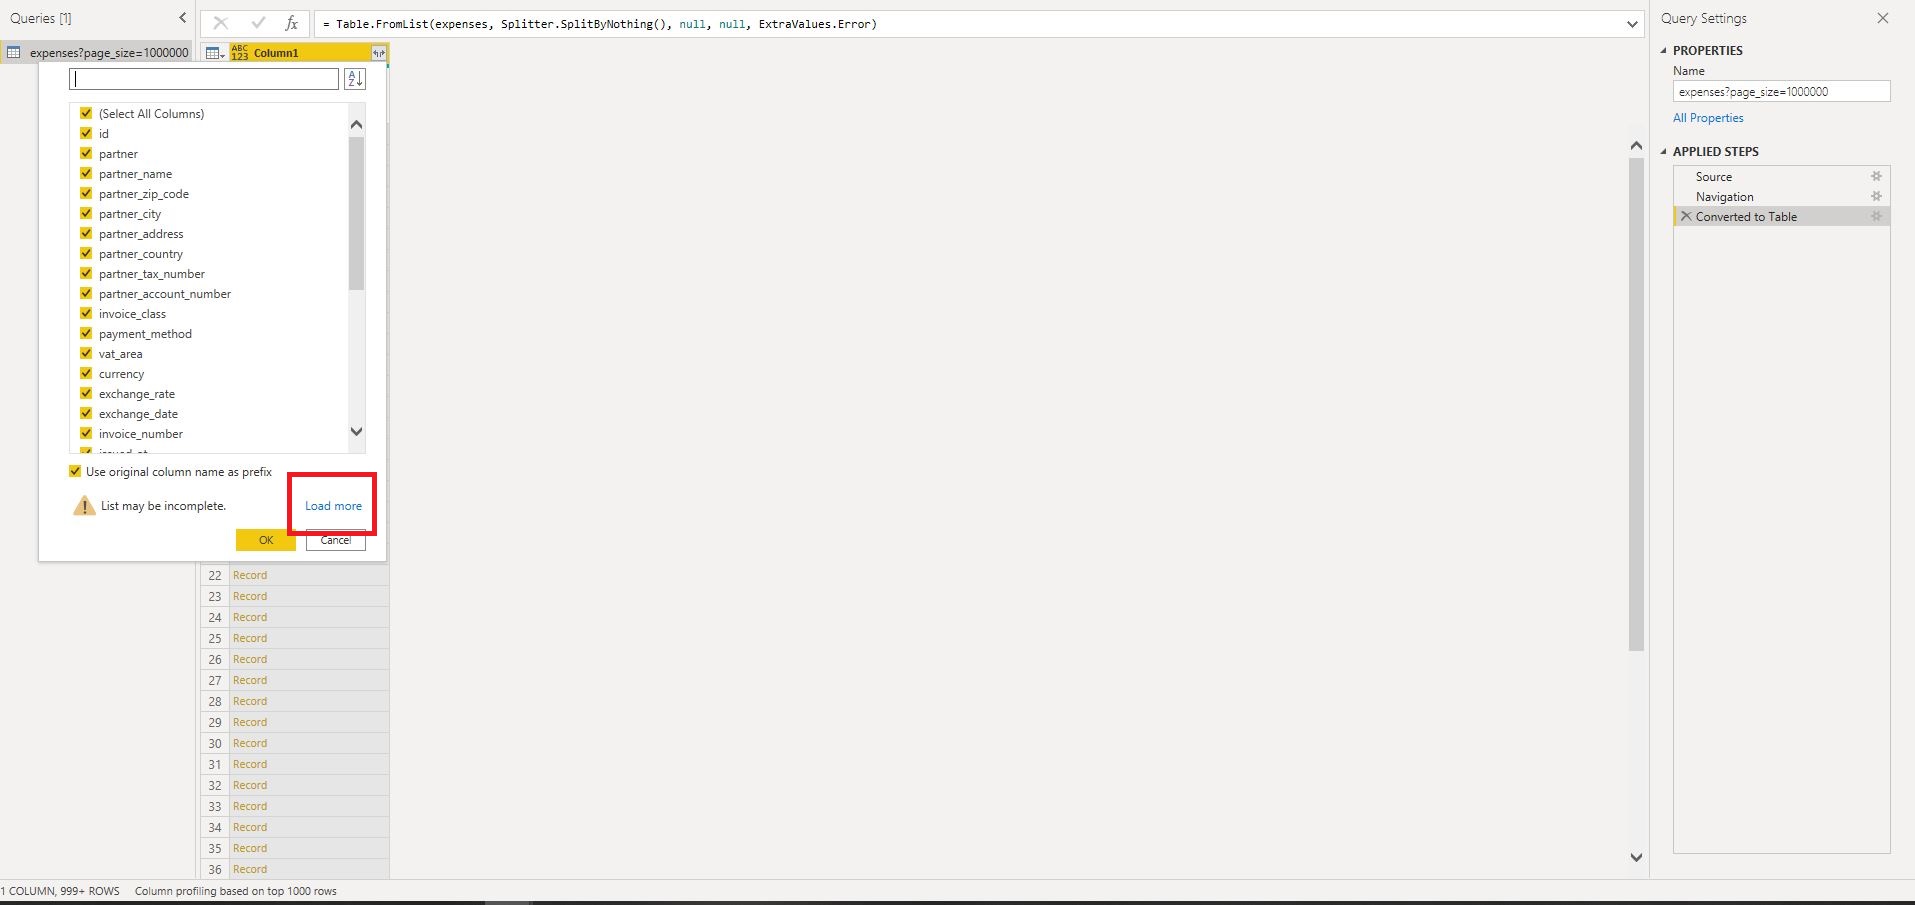Viewport: 1915px width, 905px height.
Task: Collapse the Queries pane with the chevron
Action: click(x=182, y=18)
